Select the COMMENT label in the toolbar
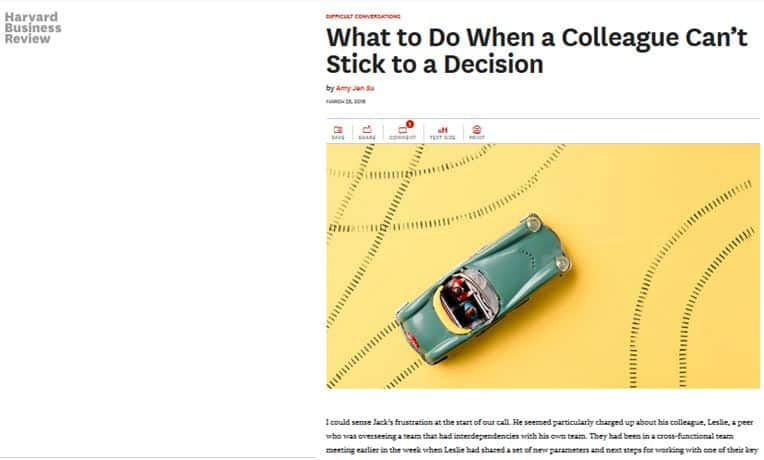Viewport: 764px width, 460px height. (402, 138)
